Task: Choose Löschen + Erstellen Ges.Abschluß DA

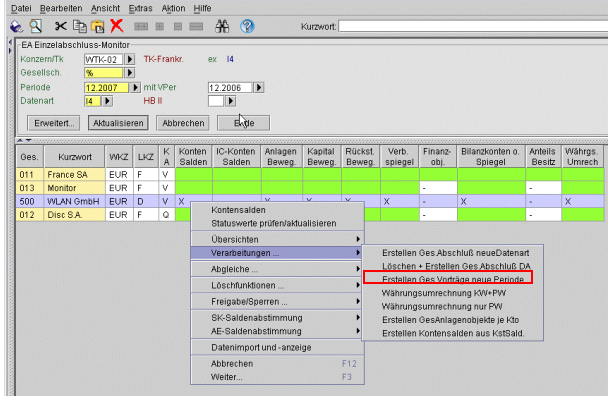Action: click(x=453, y=266)
